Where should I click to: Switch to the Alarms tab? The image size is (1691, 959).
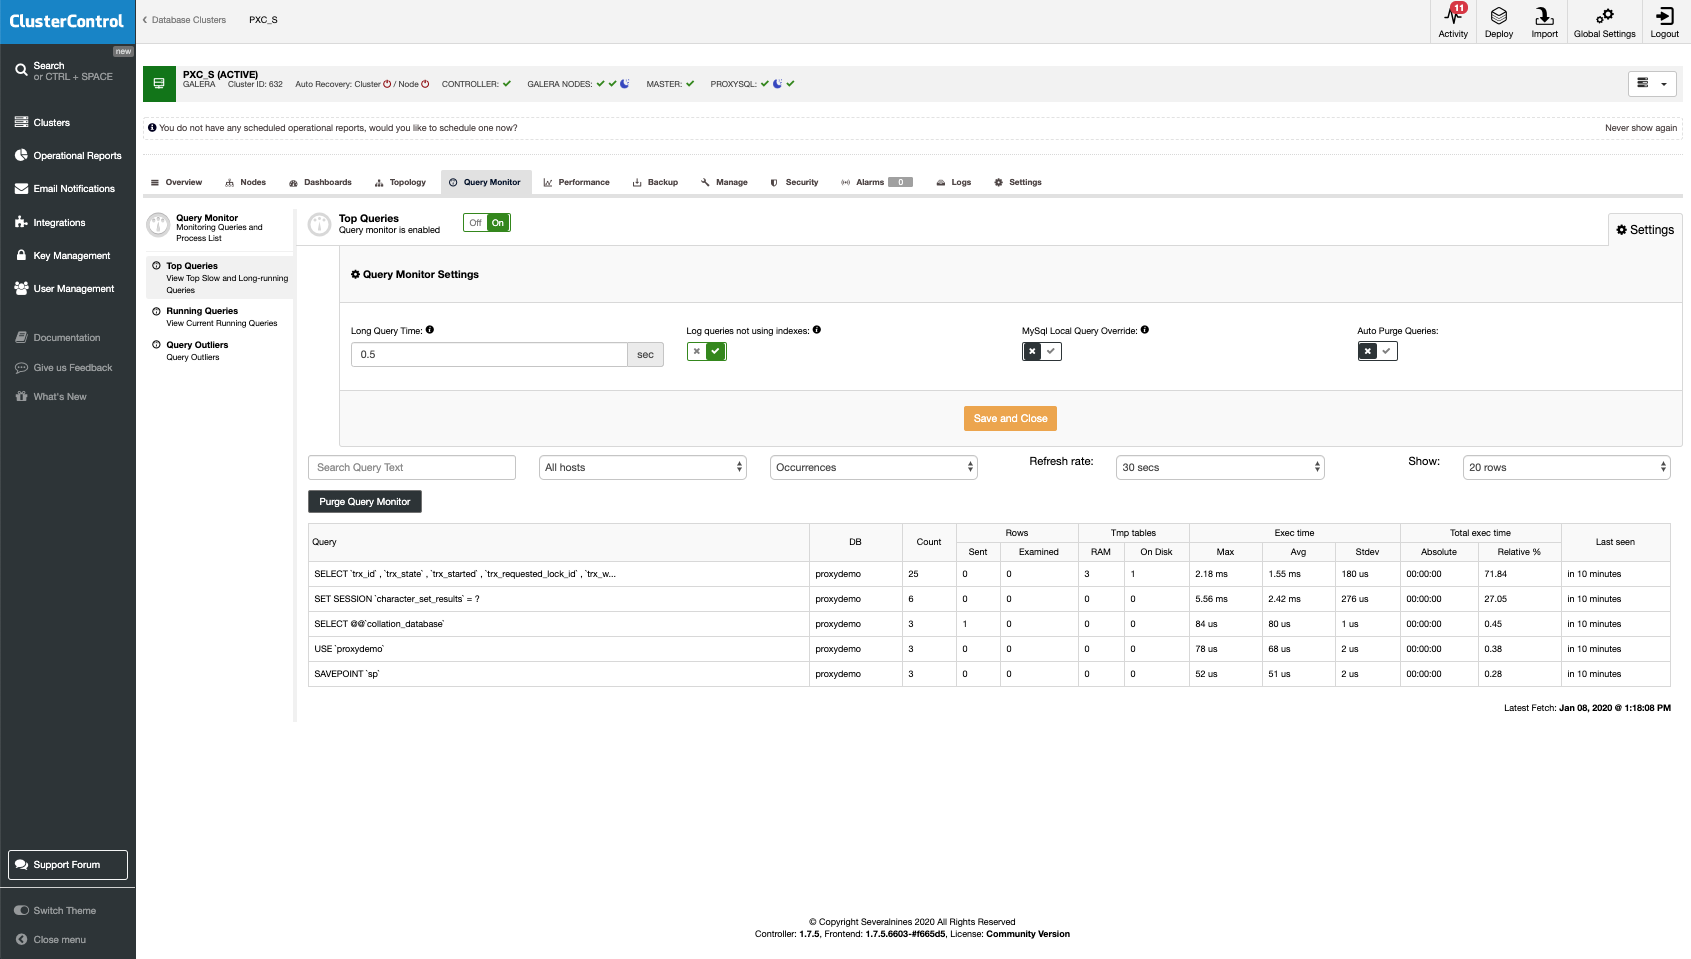point(877,182)
